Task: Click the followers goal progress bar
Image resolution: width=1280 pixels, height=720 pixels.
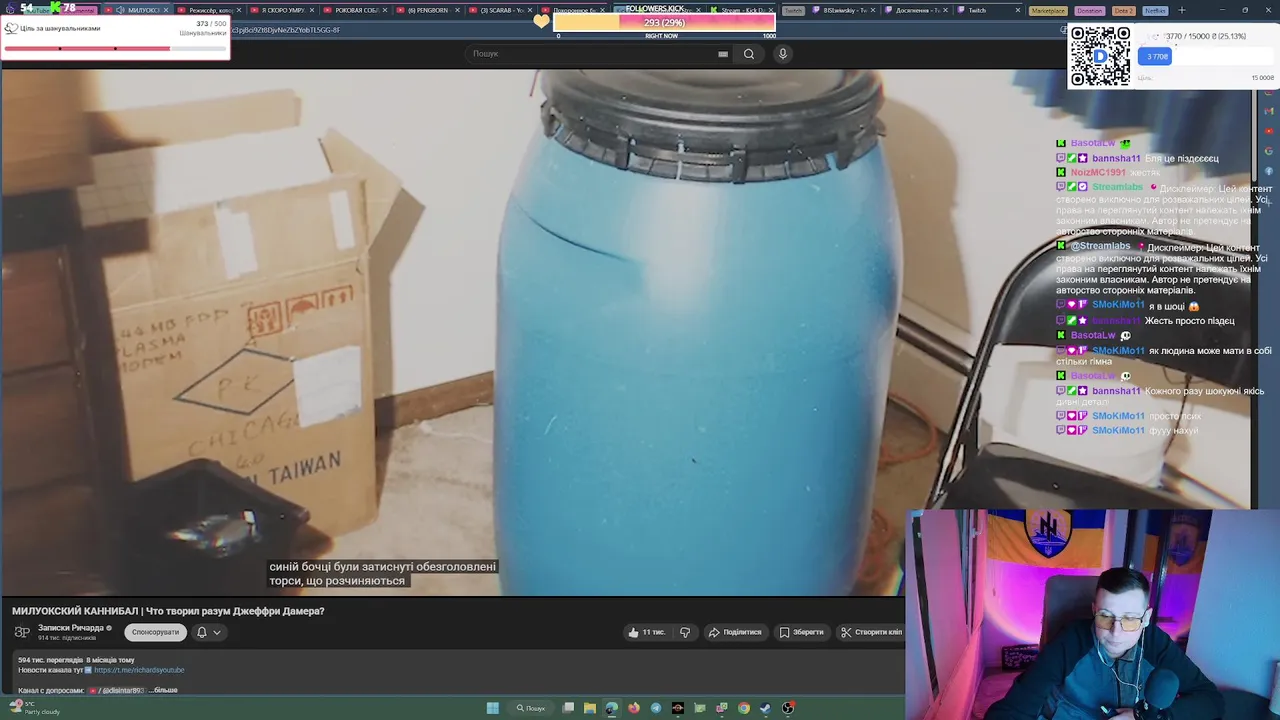Action: pyautogui.click(x=664, y=22)
